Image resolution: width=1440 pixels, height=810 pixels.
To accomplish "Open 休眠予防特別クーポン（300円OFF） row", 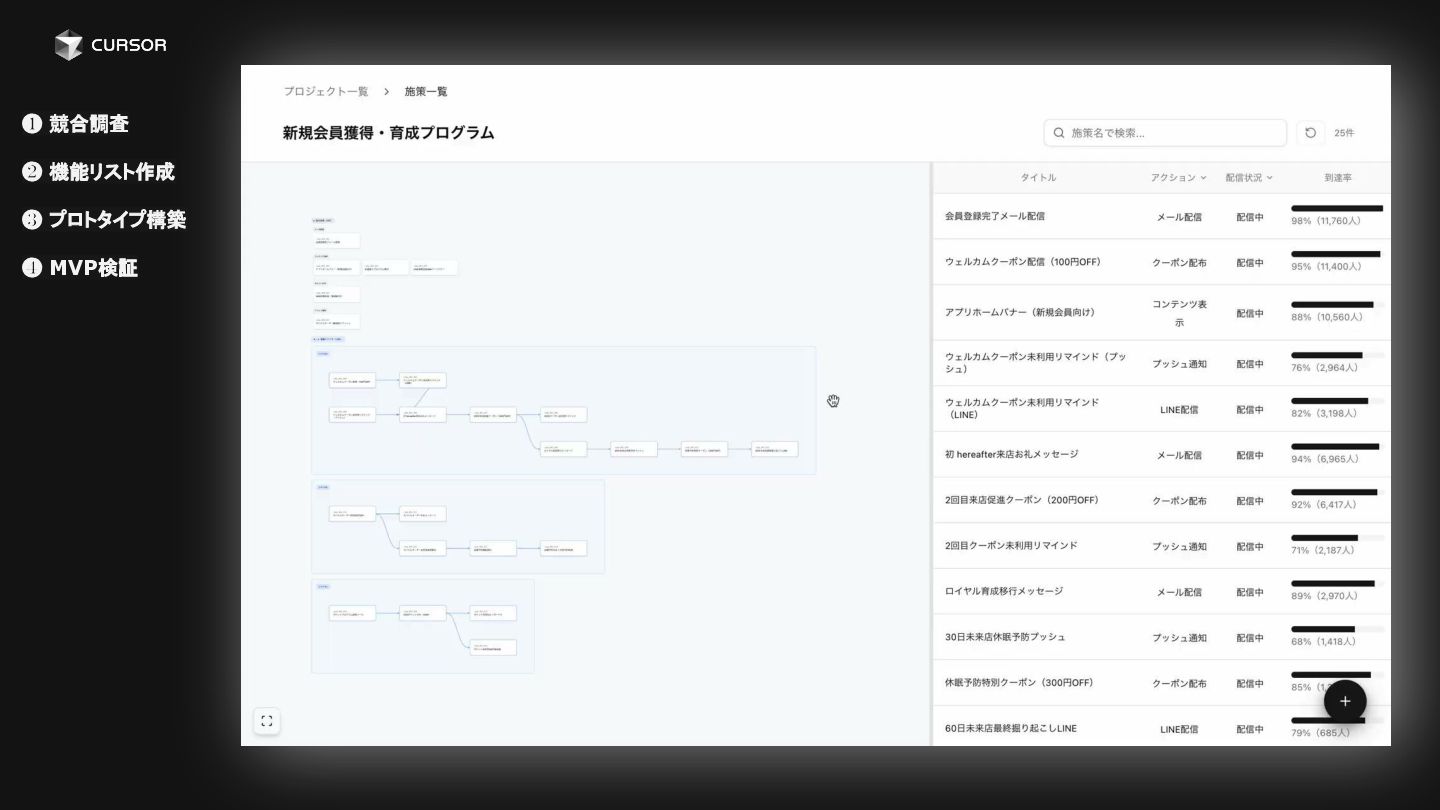I will point(1161,683).
